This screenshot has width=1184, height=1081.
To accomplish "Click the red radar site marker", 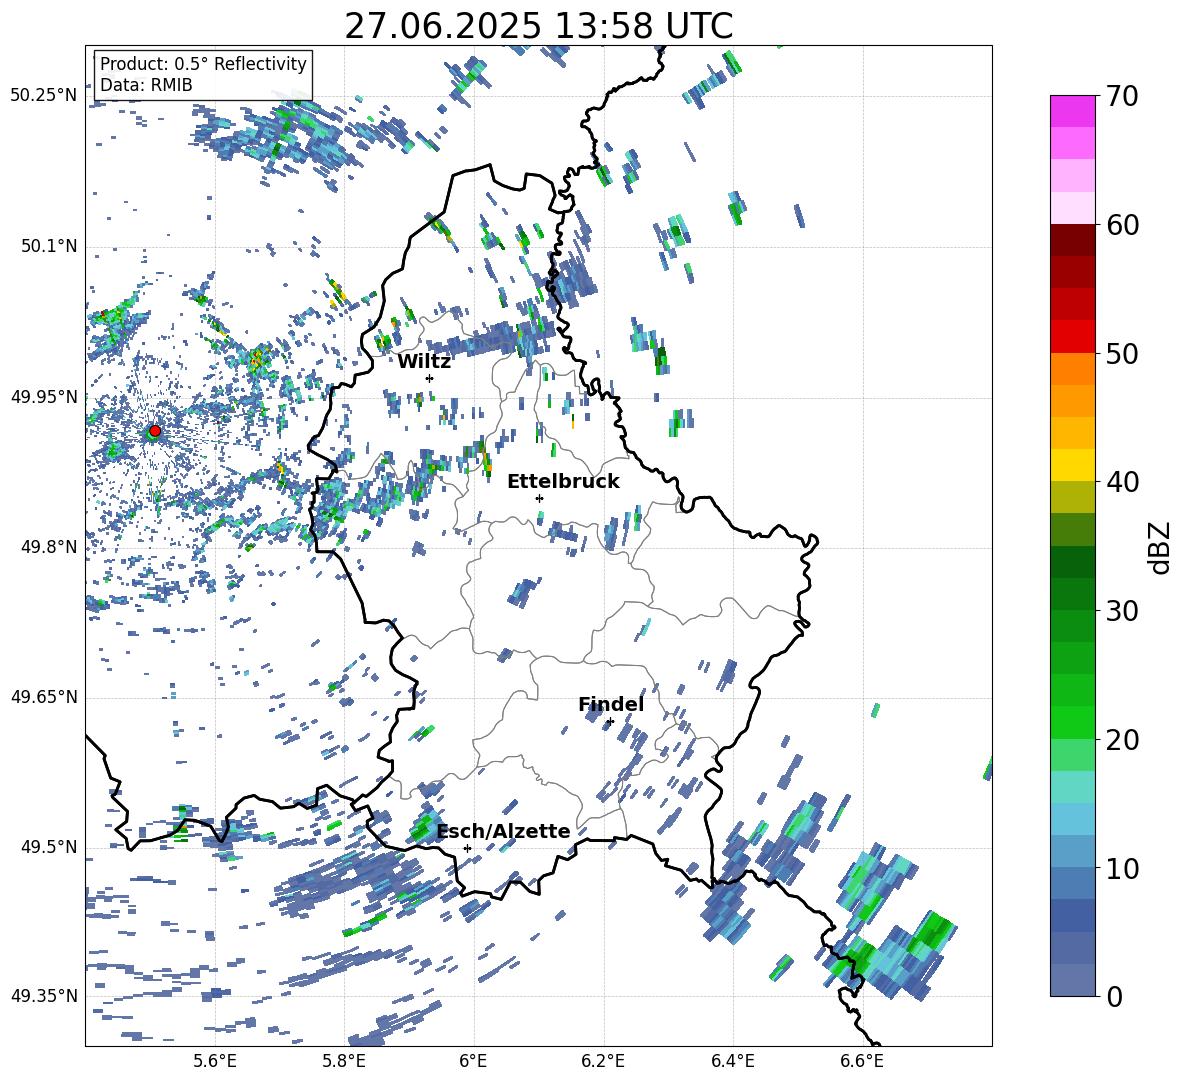I will pyautogui.click(x=155, y=431).
